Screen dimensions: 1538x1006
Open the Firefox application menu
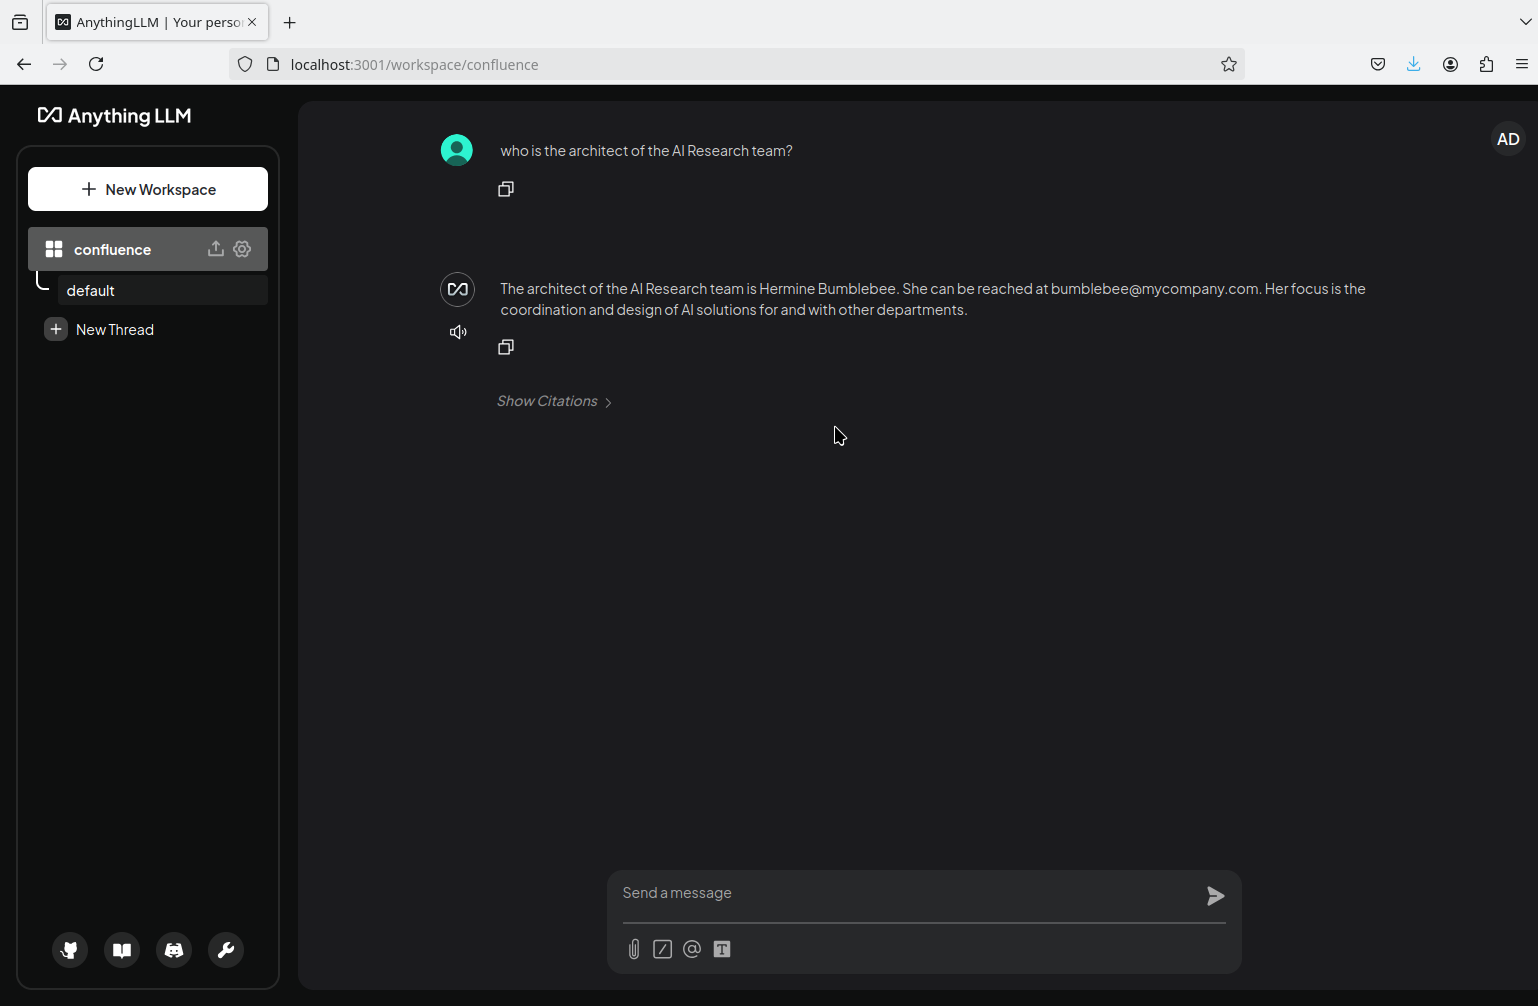tap(1522, 64)
